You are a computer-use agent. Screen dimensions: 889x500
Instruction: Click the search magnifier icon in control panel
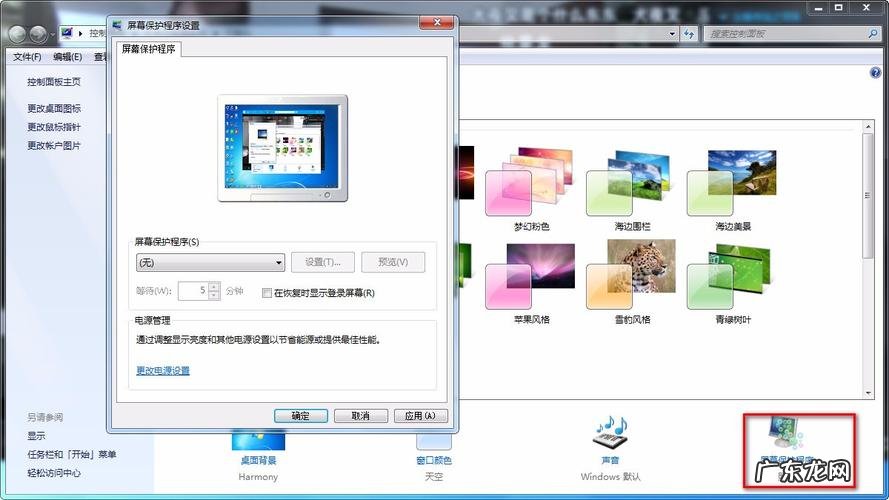click(873, 34)
